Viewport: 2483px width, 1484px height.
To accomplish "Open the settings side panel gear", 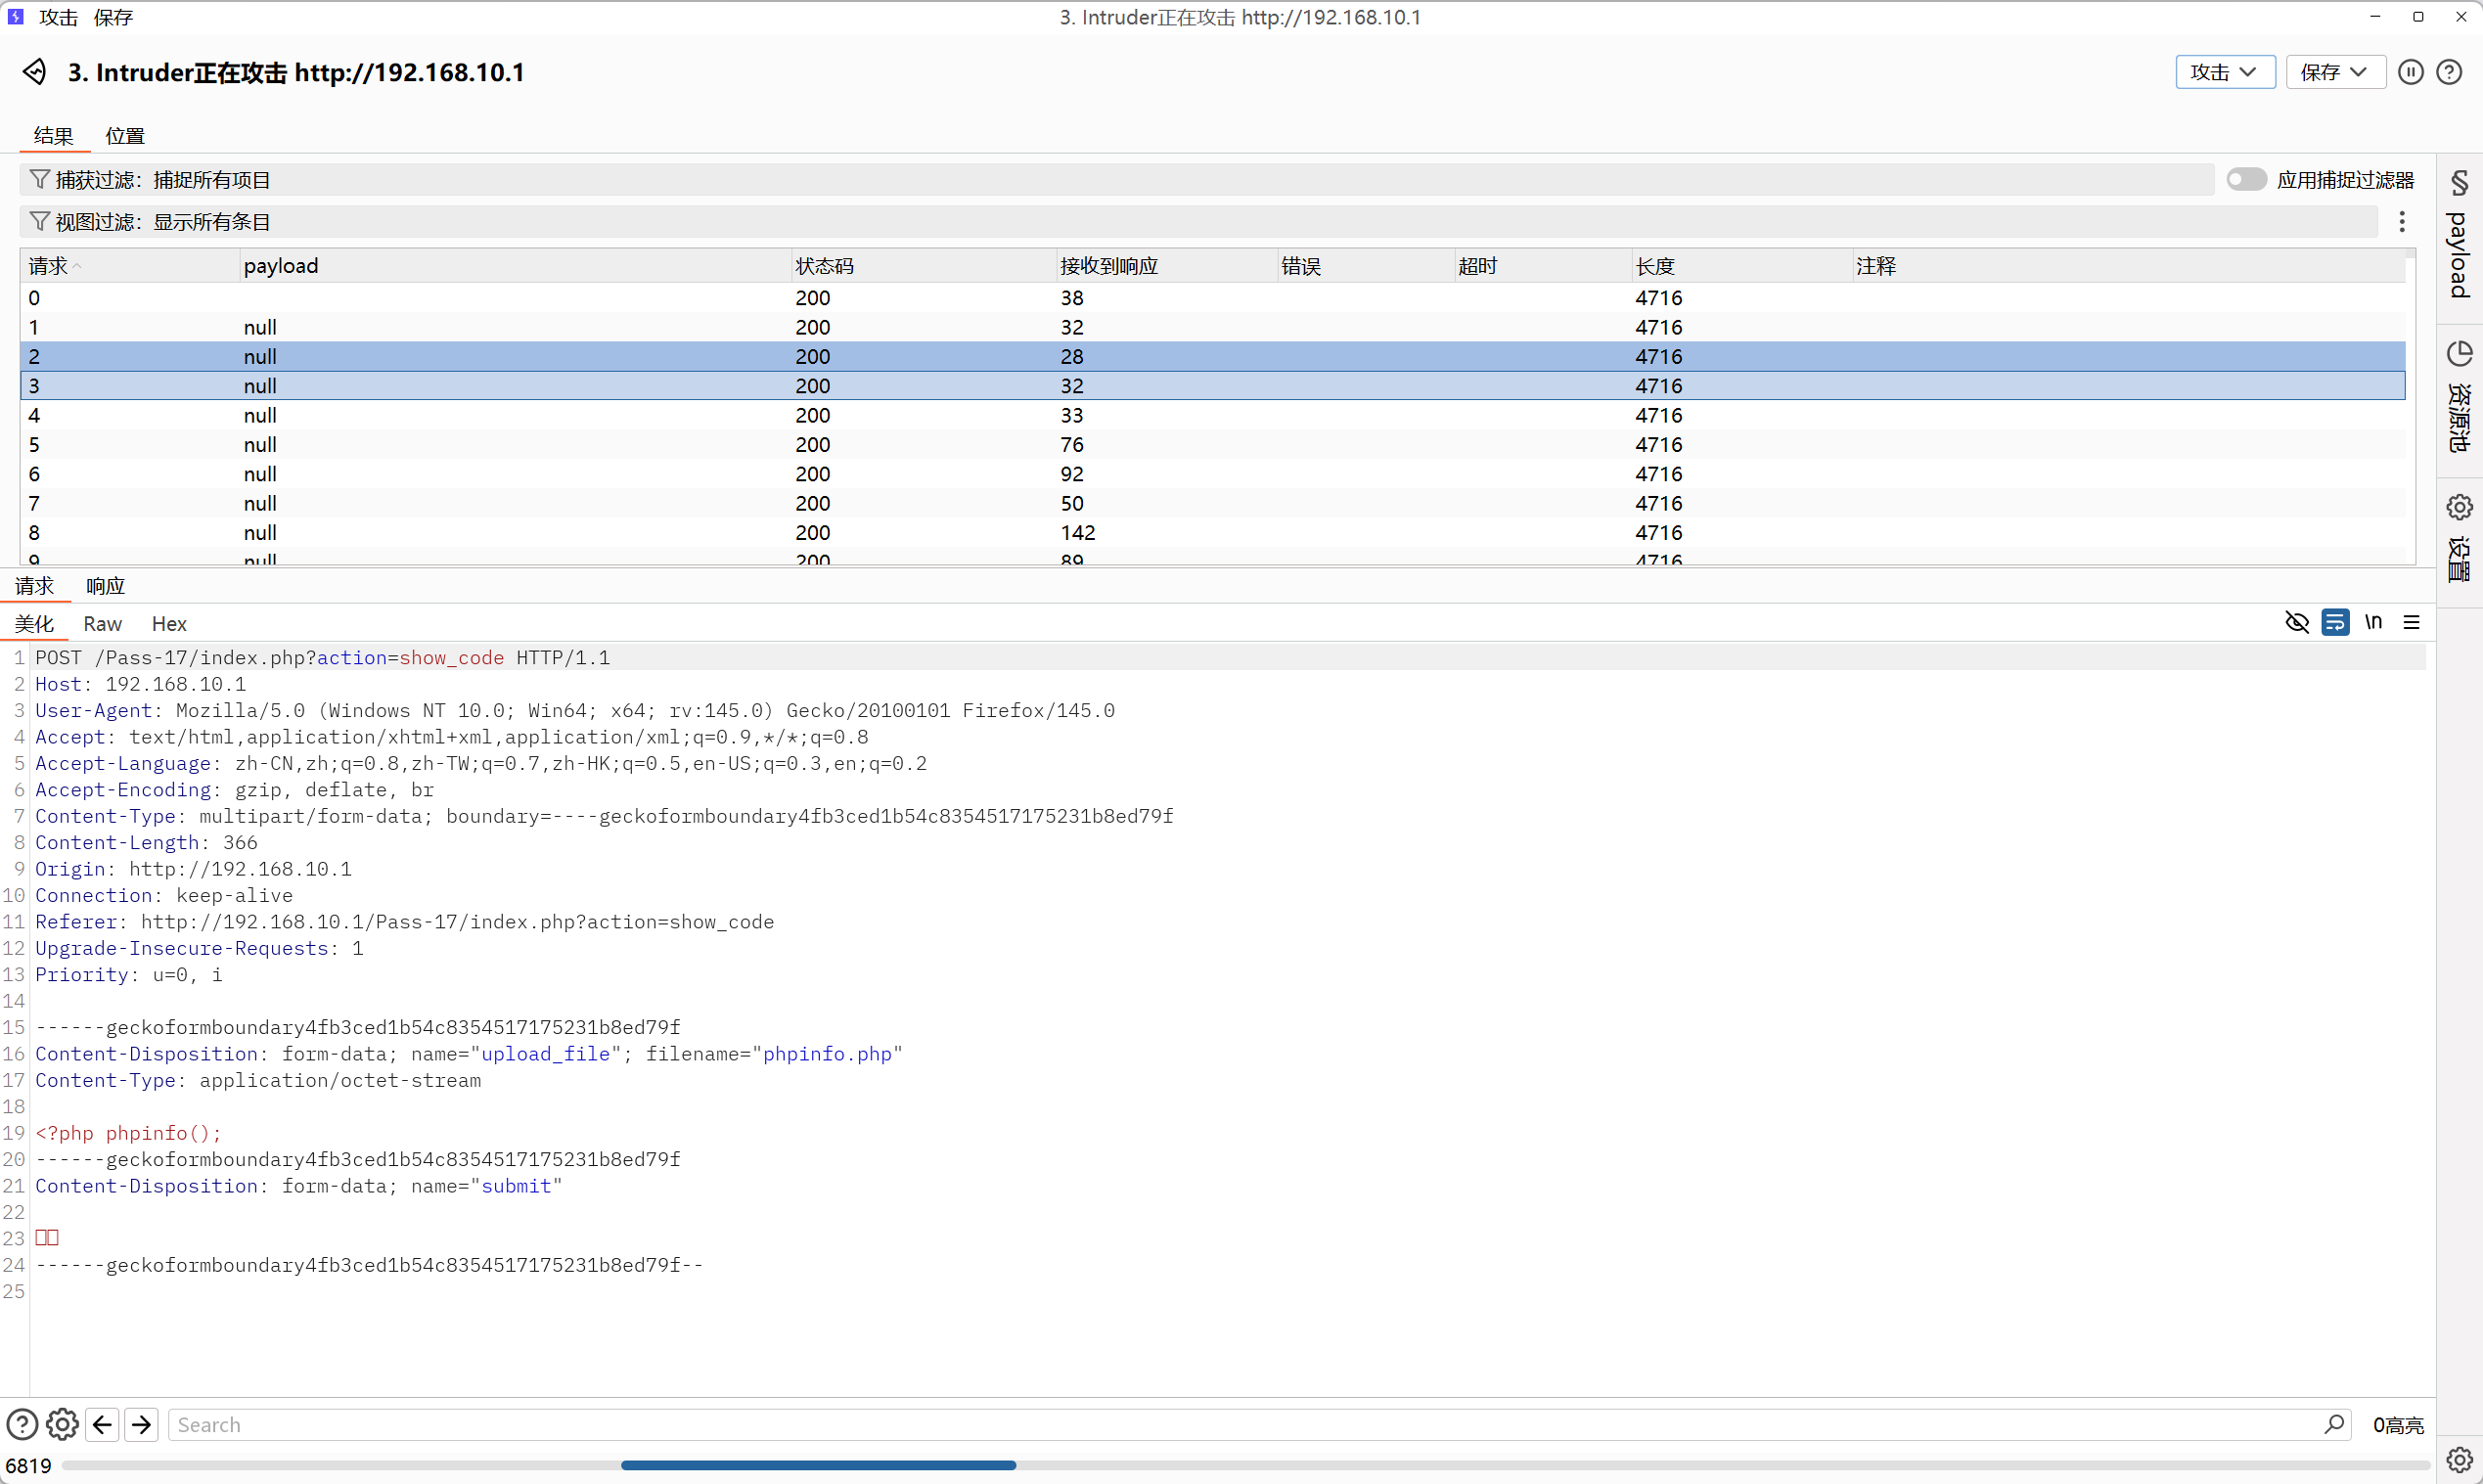I will point(2459,508).
